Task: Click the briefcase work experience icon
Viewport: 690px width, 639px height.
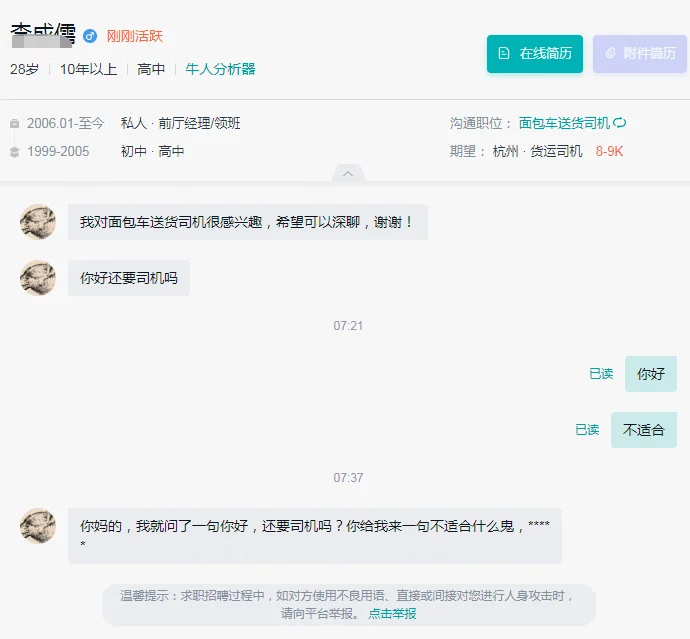Action: point(15,124)
